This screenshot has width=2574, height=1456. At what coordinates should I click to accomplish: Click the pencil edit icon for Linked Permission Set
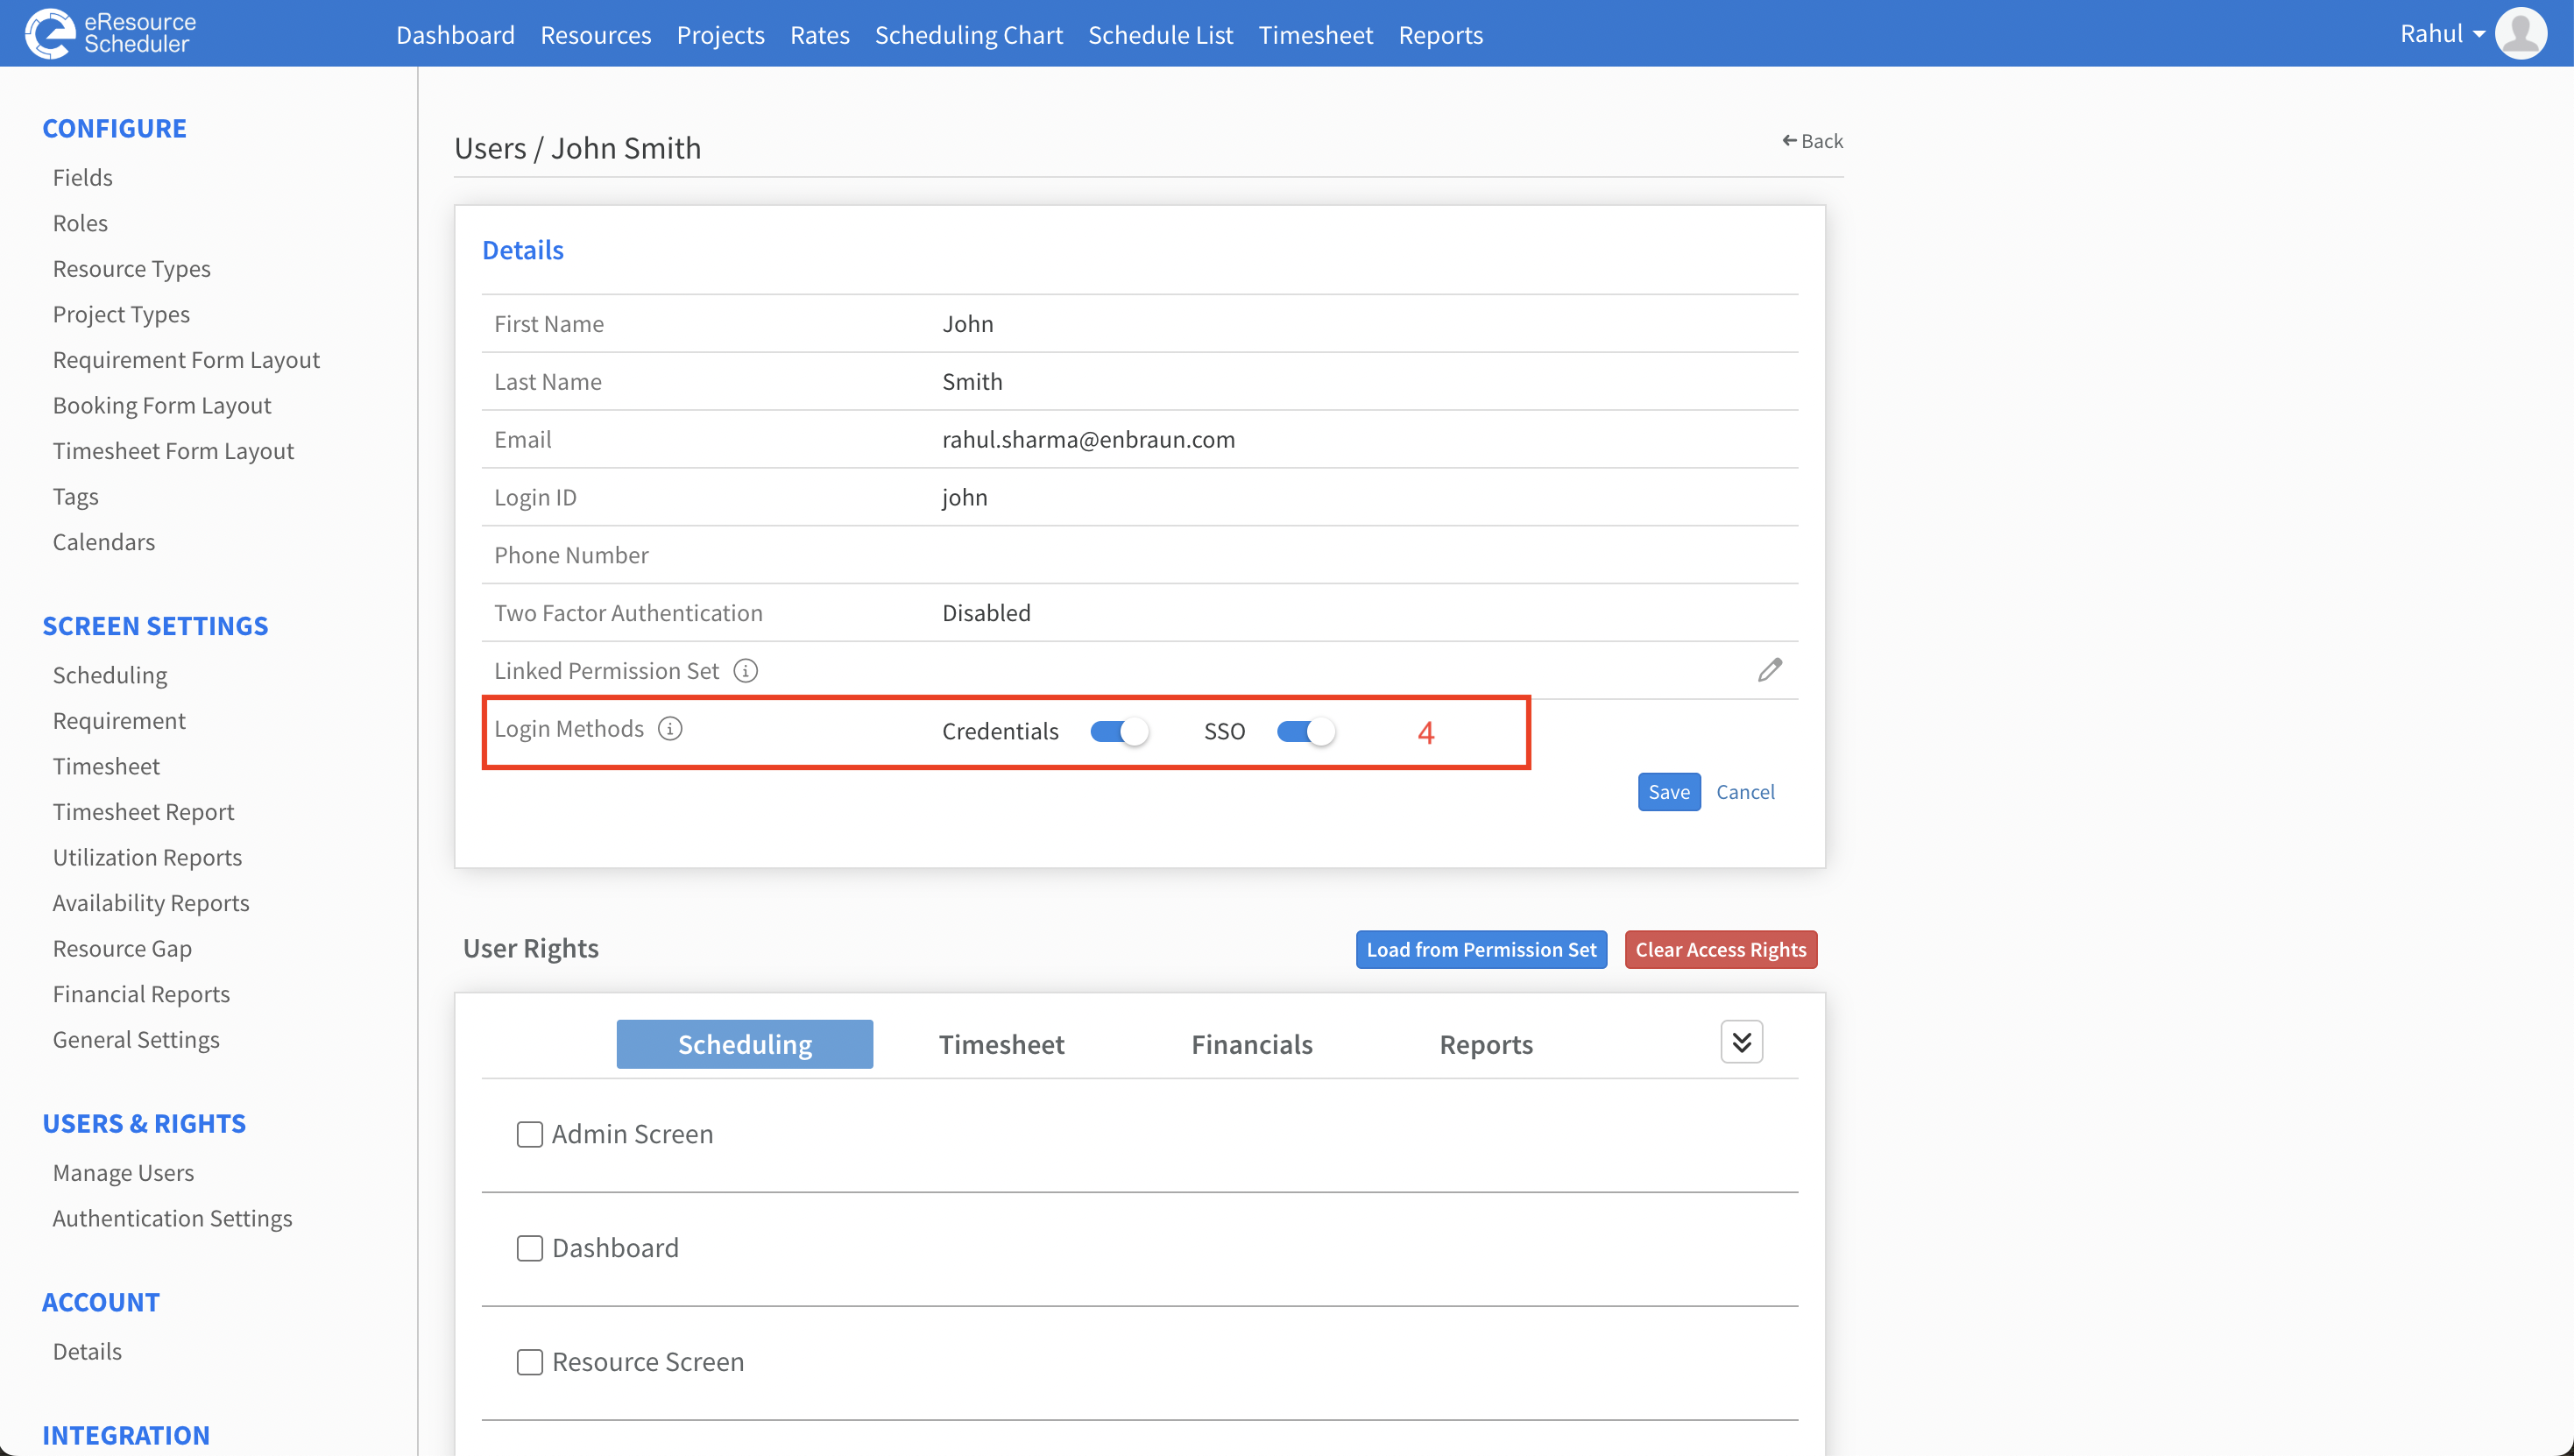[x=1769, y=670]
